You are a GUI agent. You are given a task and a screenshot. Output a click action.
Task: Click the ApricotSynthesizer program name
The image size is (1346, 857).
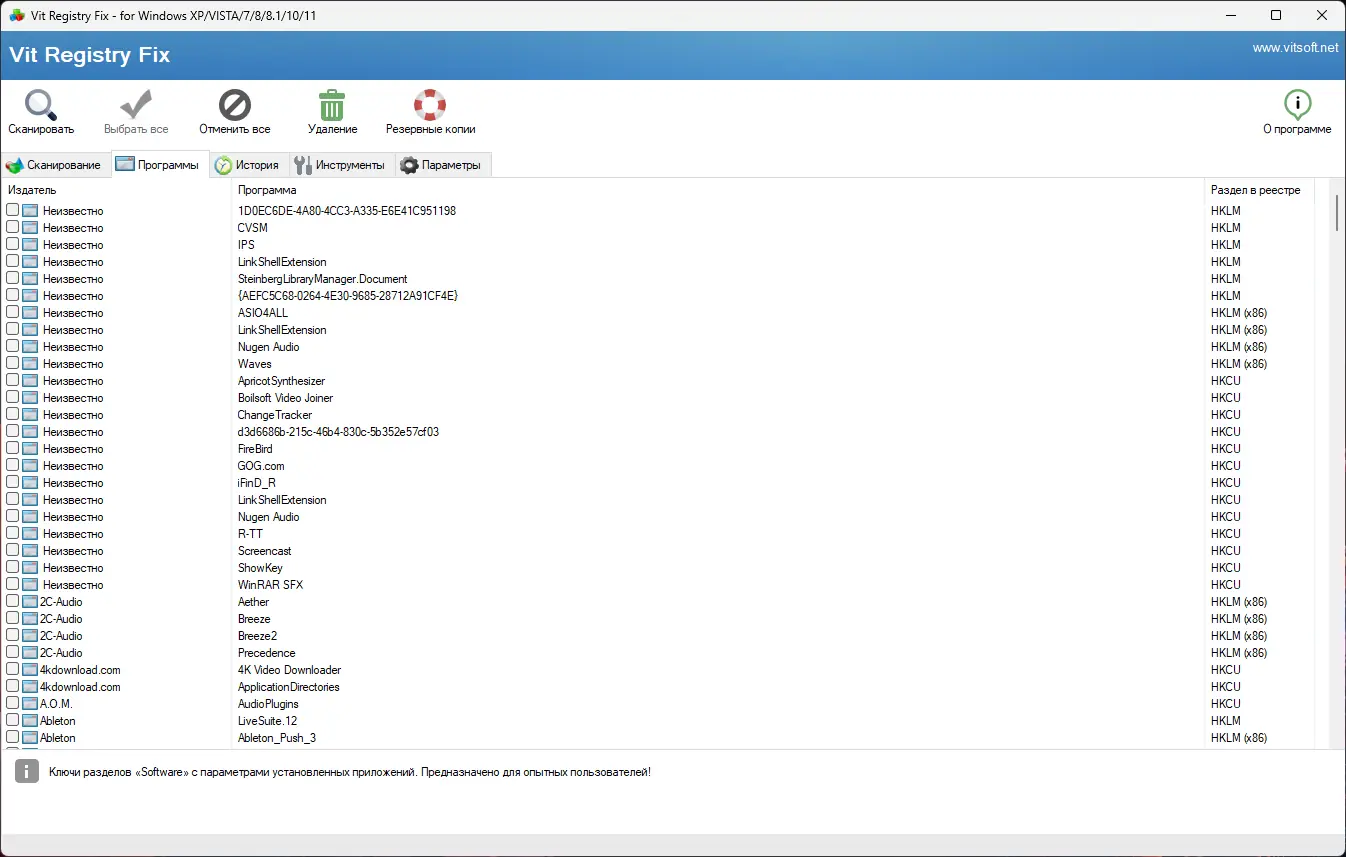pyautogui.click(x=281, y=381)
